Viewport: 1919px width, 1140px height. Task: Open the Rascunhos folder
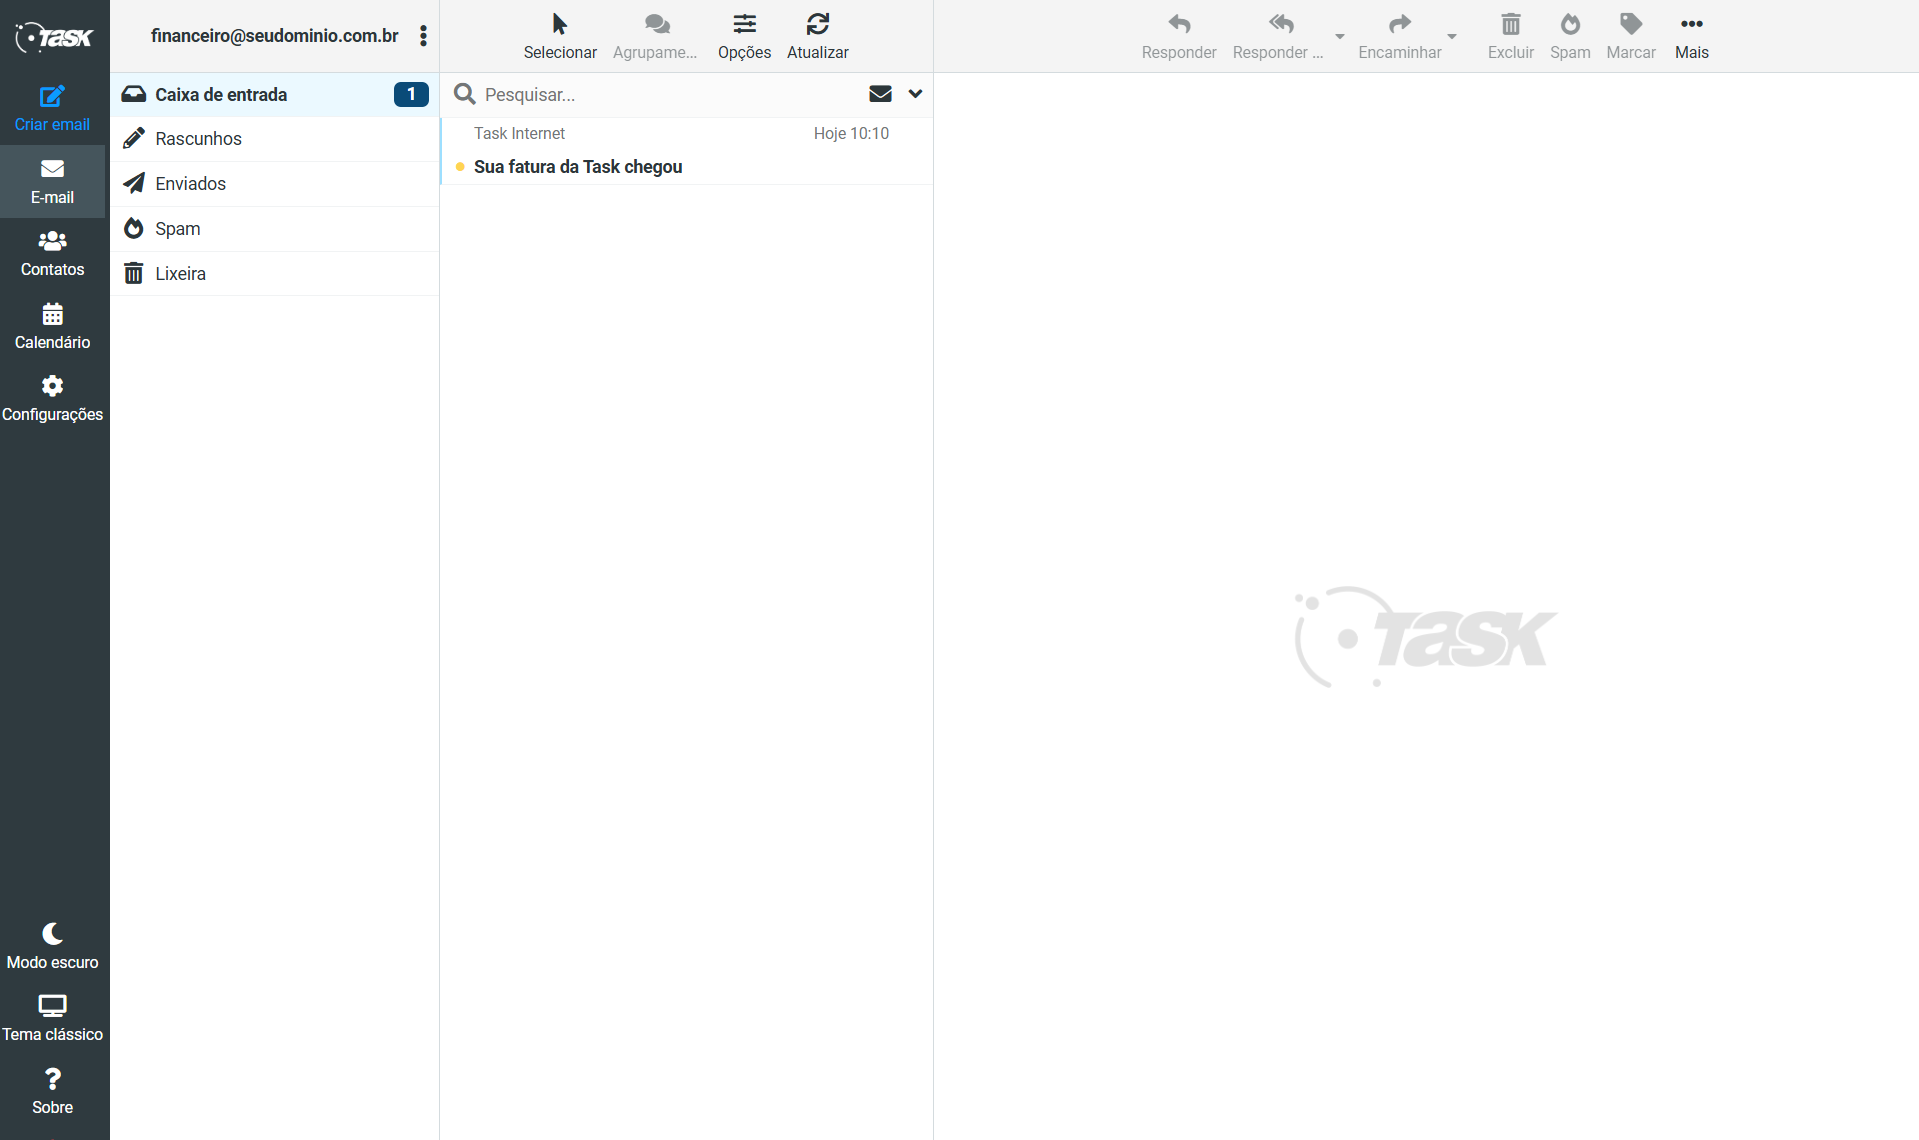pos(198,139)
